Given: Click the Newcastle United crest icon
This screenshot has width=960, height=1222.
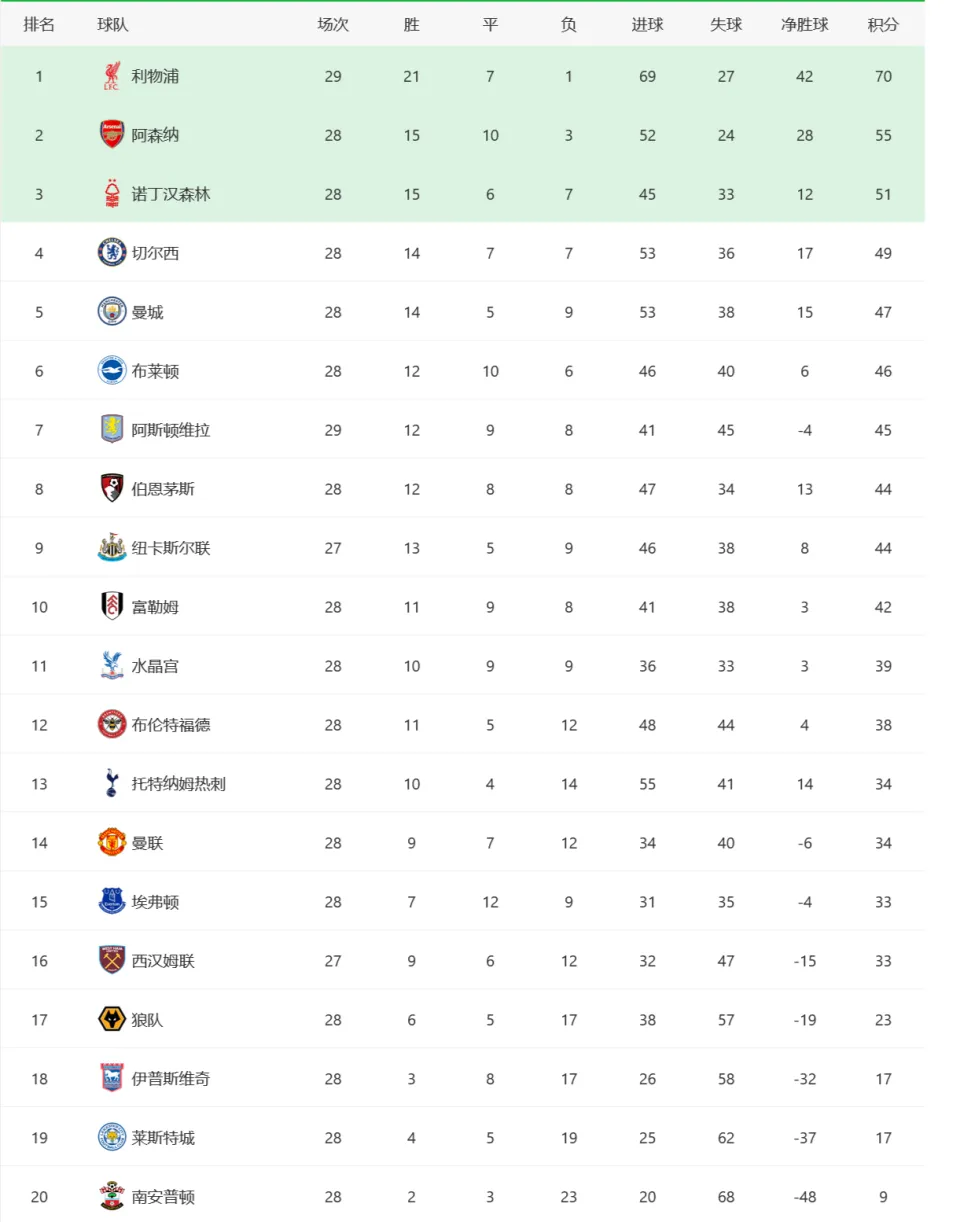Looking at the screenshot, I should coord(112,548).
